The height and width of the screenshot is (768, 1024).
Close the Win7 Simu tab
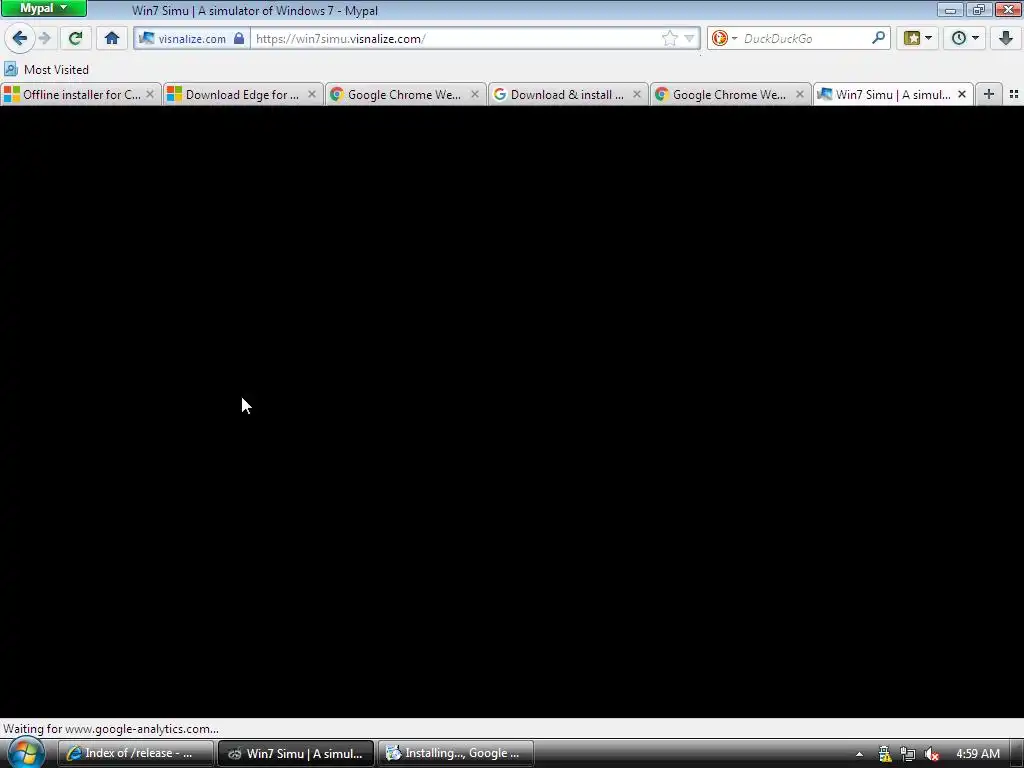[x=961, y=95]
